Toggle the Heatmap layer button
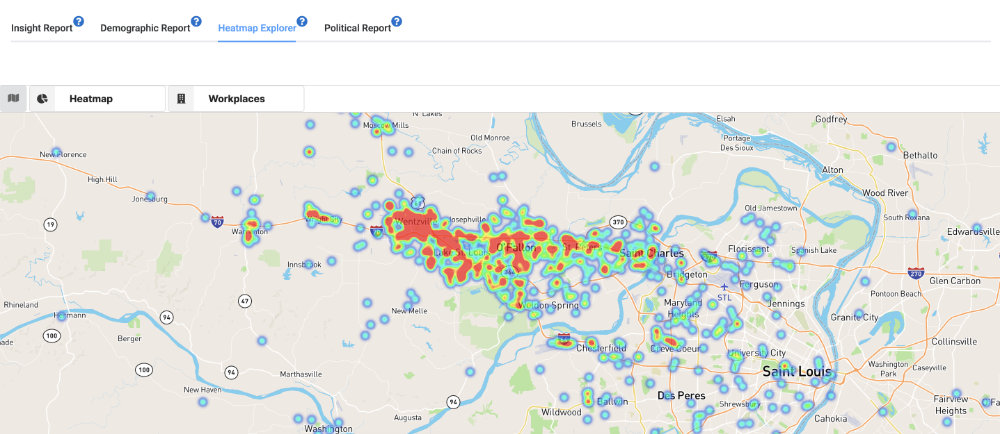The width and height of the screenshot is (1000, 434). 97,99
